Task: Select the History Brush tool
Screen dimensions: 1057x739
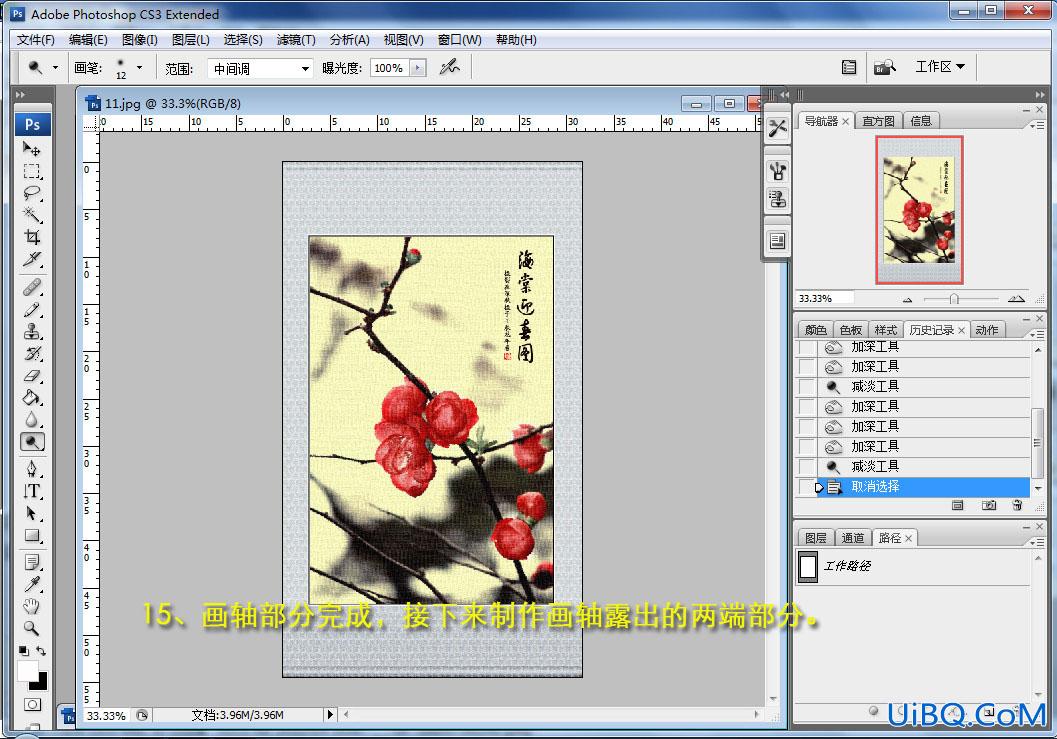Action: pyautogui.click(x=32, y=353)
